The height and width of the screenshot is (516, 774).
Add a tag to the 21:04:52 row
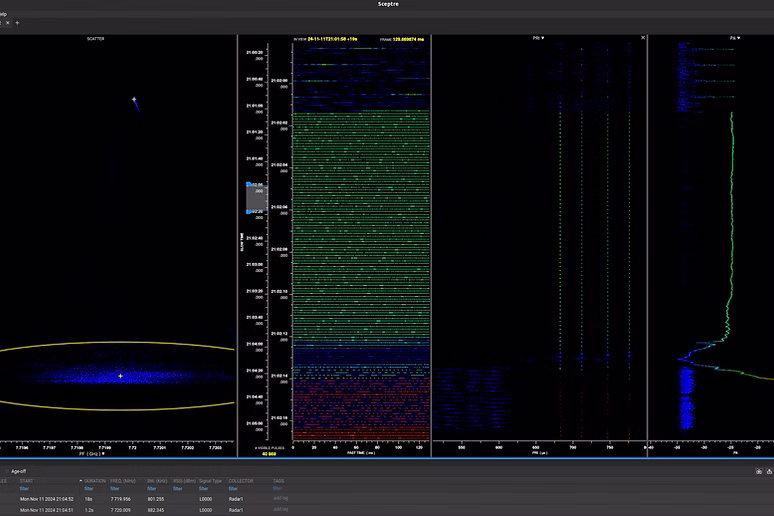click(x=280, y=498)
